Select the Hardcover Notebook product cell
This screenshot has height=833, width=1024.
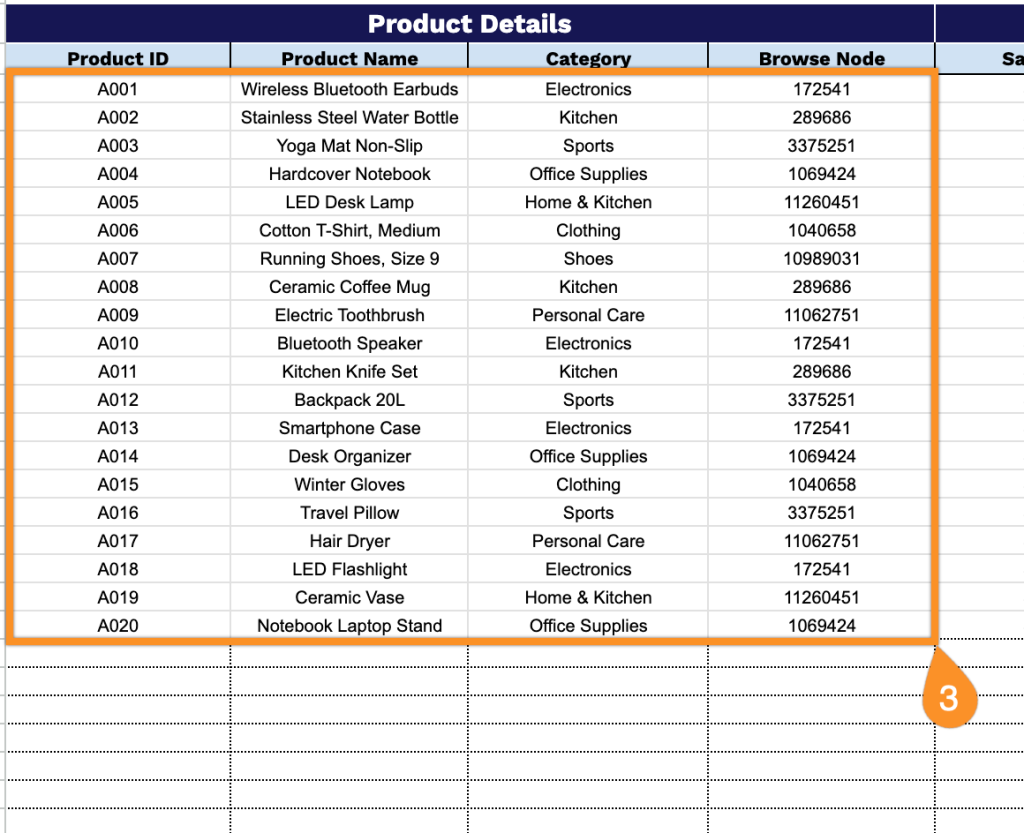tap(349, 174)
